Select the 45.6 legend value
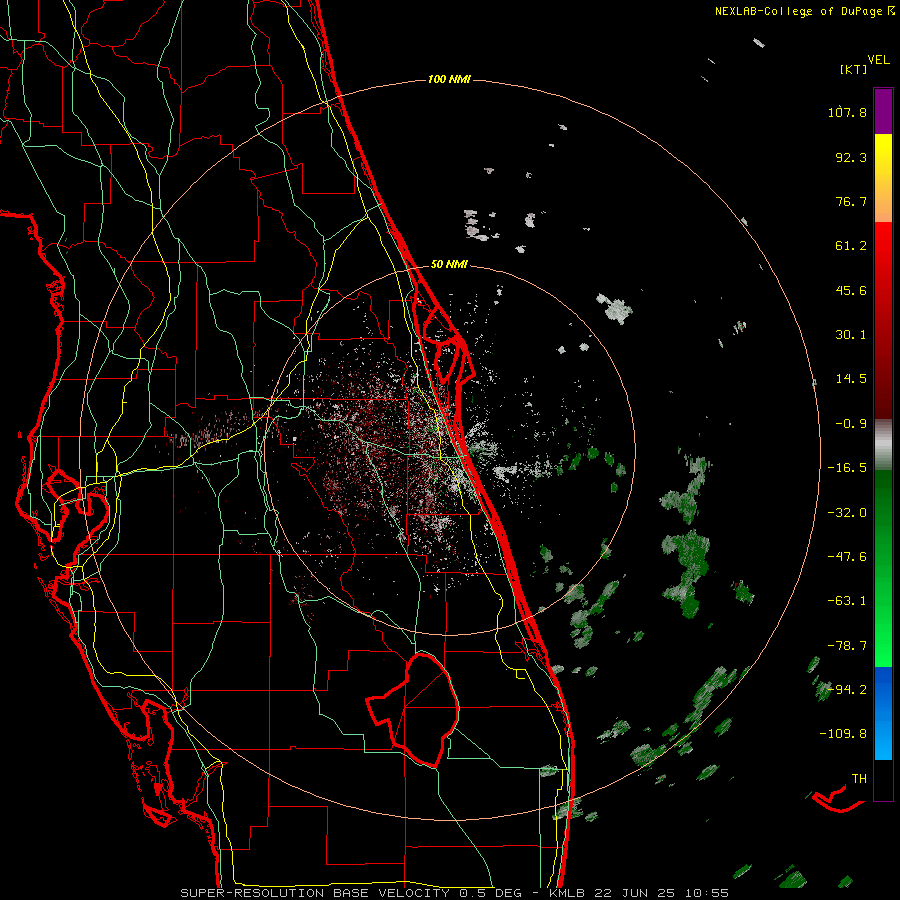 coord(851,290)
